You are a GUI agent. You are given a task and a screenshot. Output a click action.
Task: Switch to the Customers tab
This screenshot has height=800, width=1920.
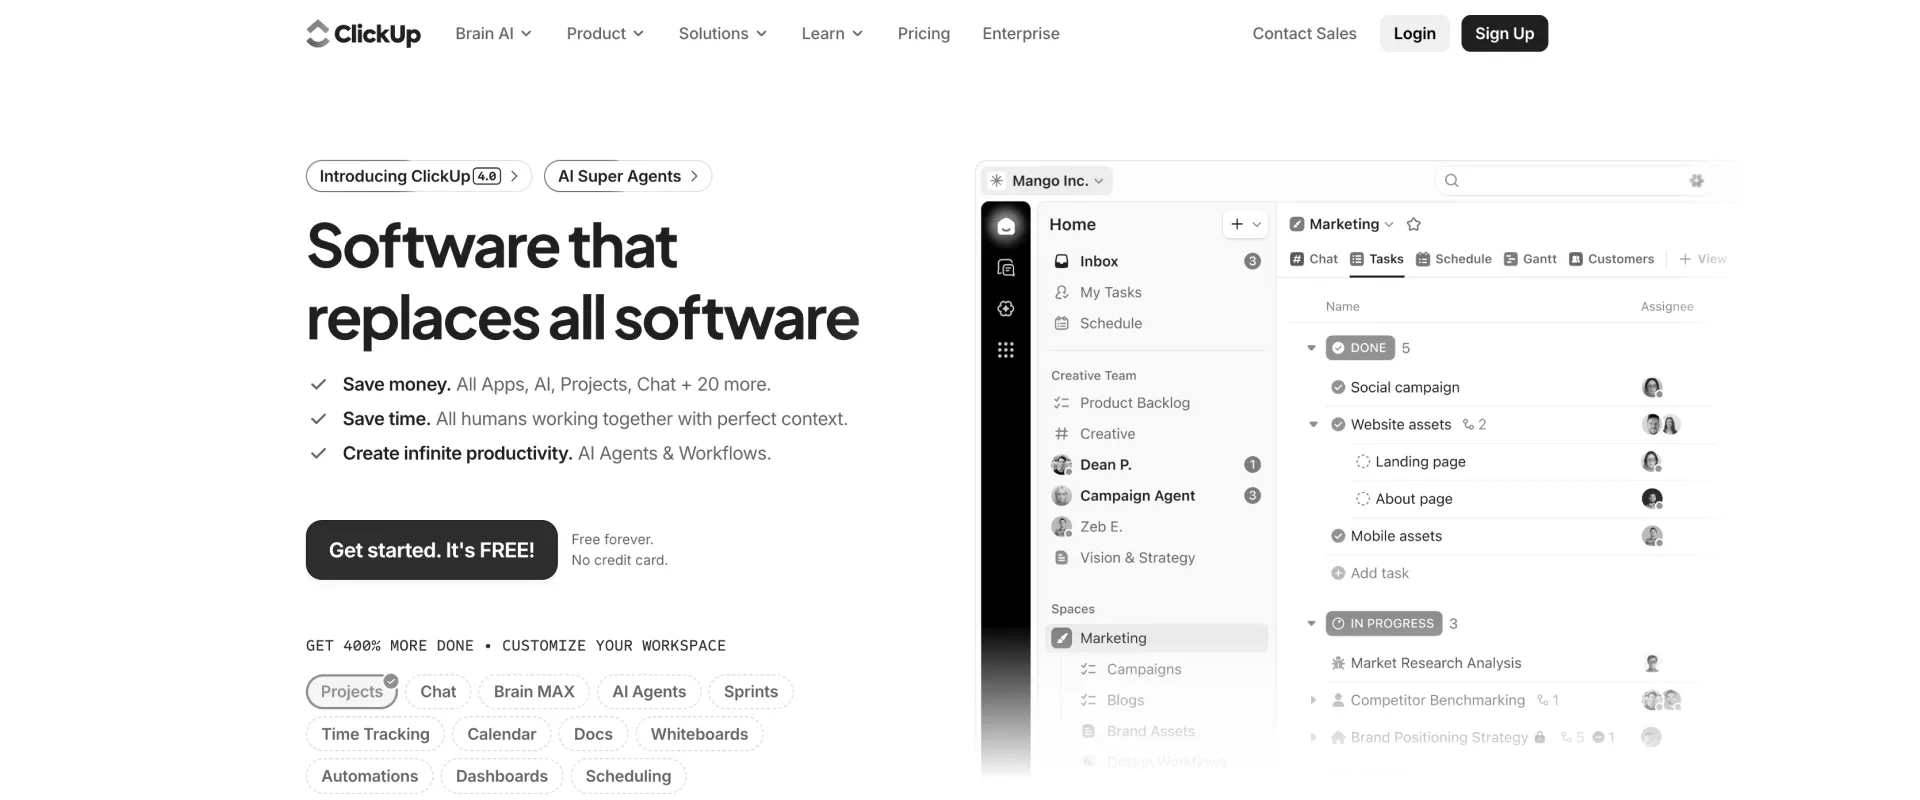[1611, 259]
